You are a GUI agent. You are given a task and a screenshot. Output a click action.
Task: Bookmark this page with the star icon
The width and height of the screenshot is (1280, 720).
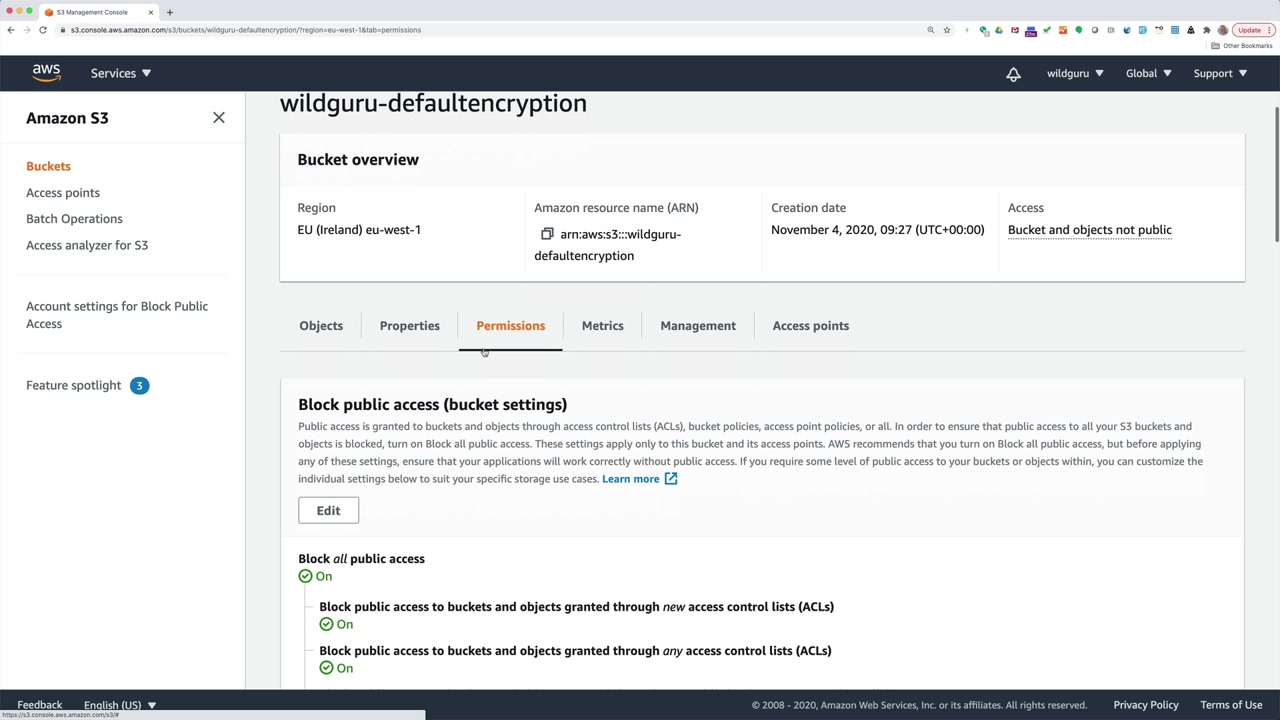click(947, 30)
